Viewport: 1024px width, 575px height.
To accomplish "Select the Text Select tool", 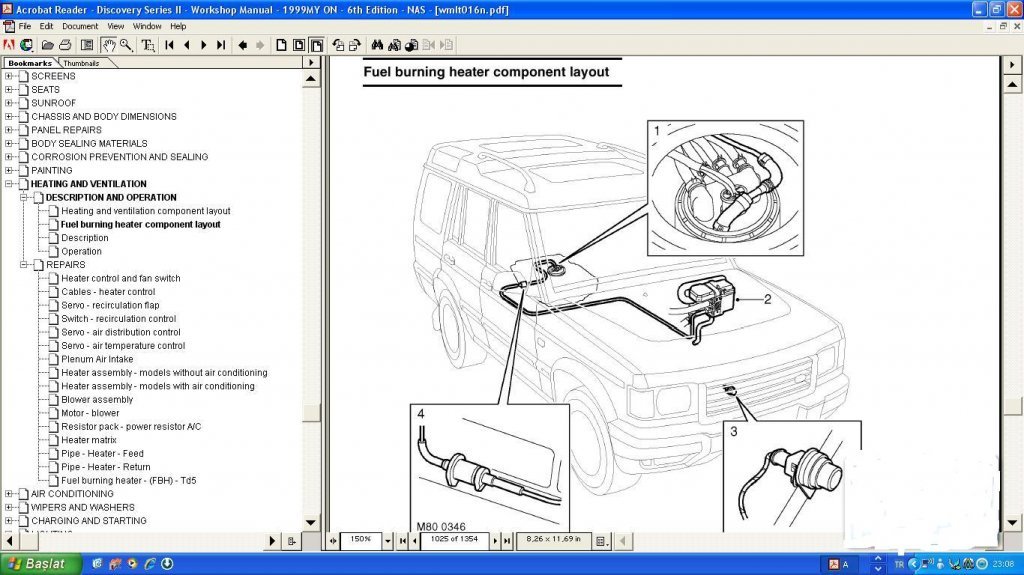I will point(148,45).
